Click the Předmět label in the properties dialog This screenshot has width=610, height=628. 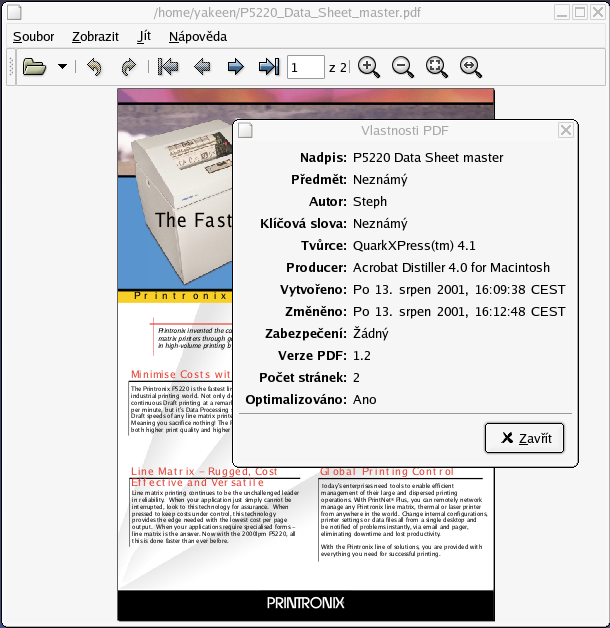tap(318, 179)
